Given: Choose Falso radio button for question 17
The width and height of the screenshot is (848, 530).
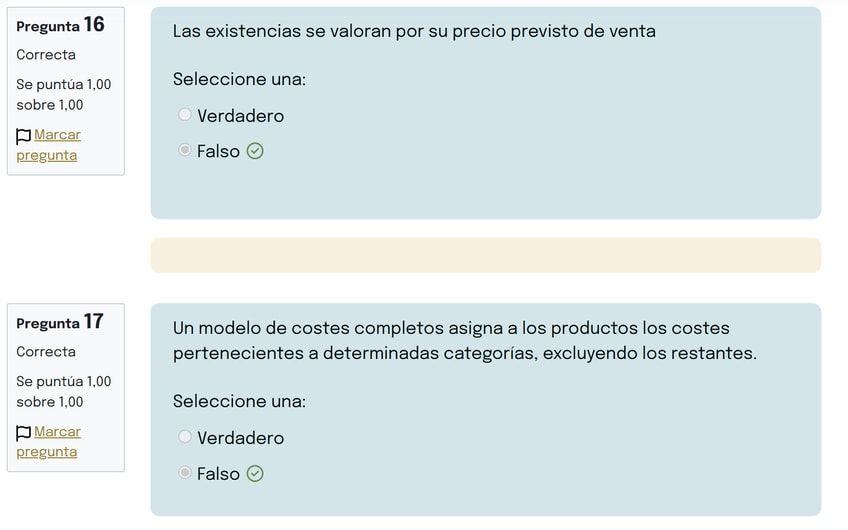Looking at the screenshot, I should click(x=185, y=473).
